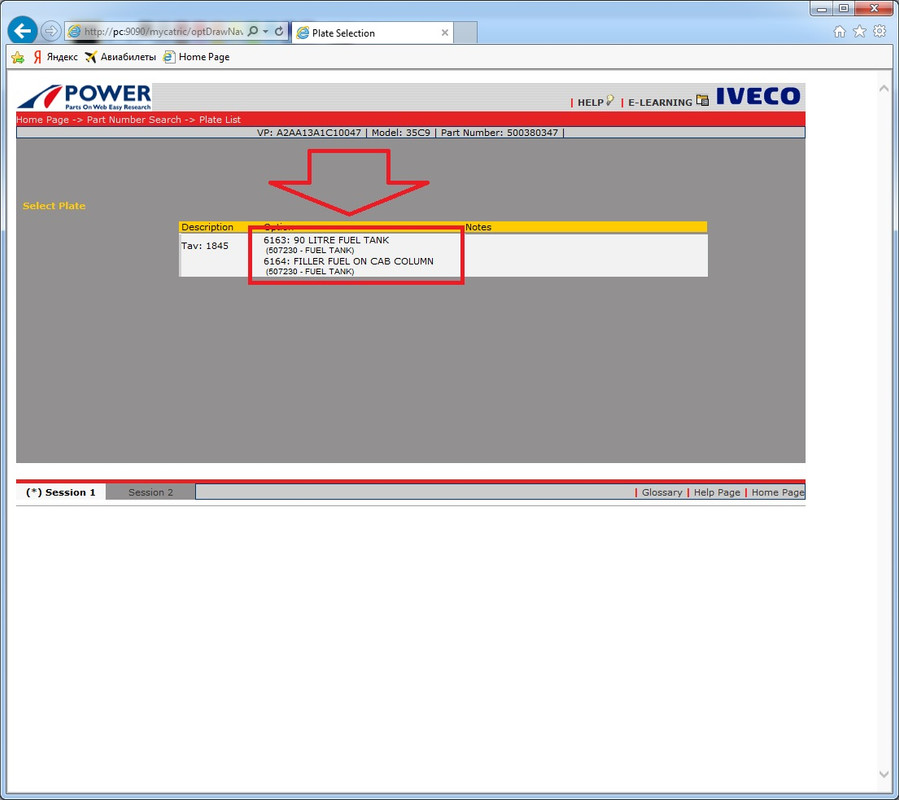
Task: Click the IVECO logo
Action: click(758, 96)
